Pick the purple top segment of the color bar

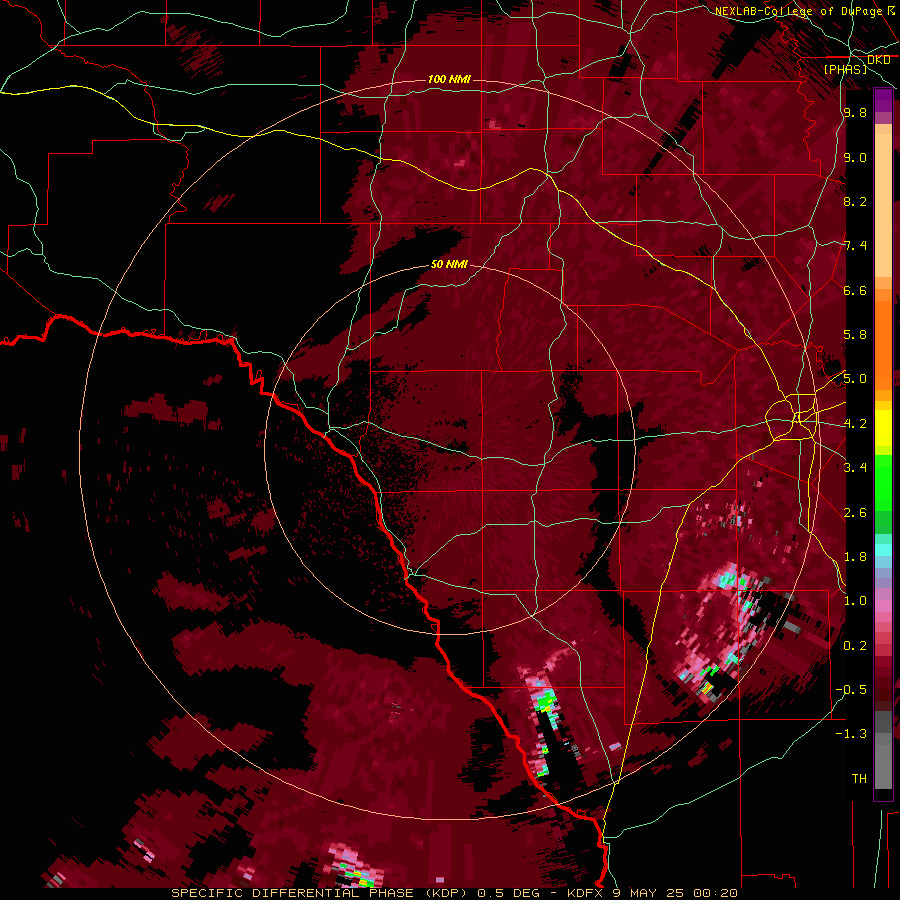tap(883, 100)
